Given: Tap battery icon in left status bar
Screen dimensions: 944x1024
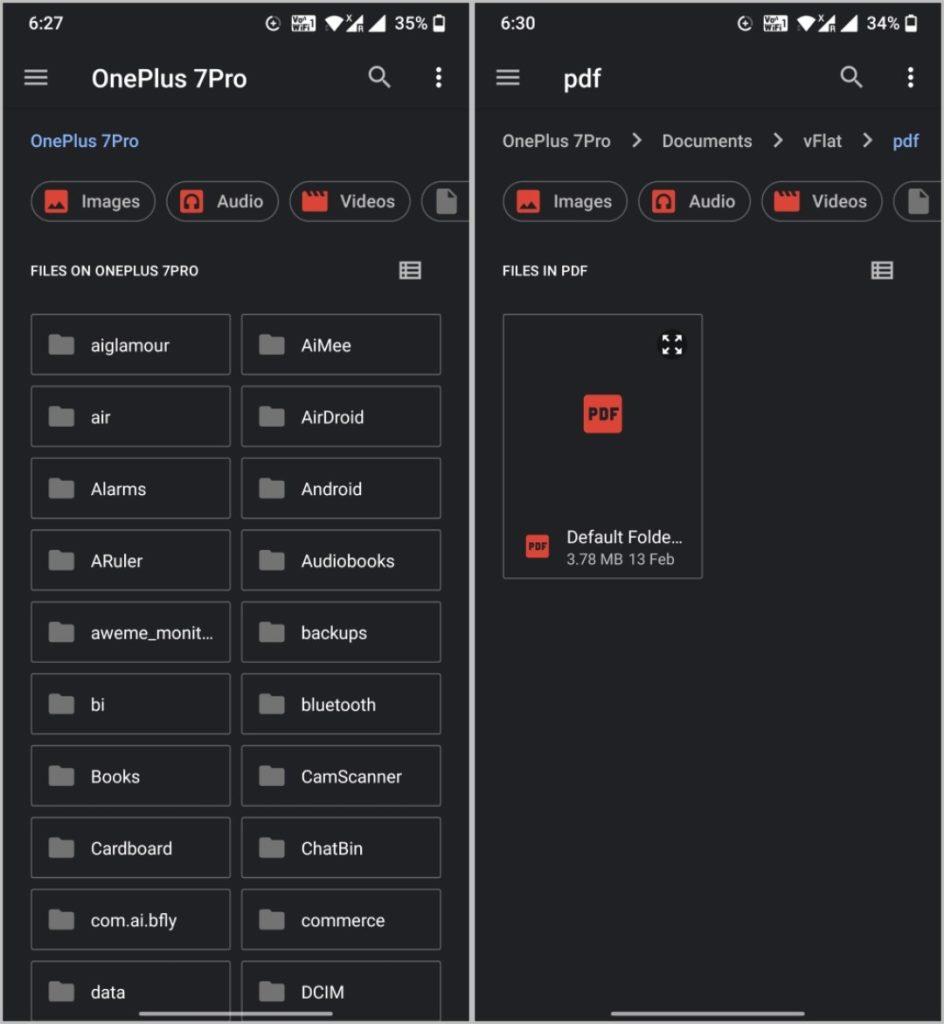Looking at the screenshot, I should [440, 24].
